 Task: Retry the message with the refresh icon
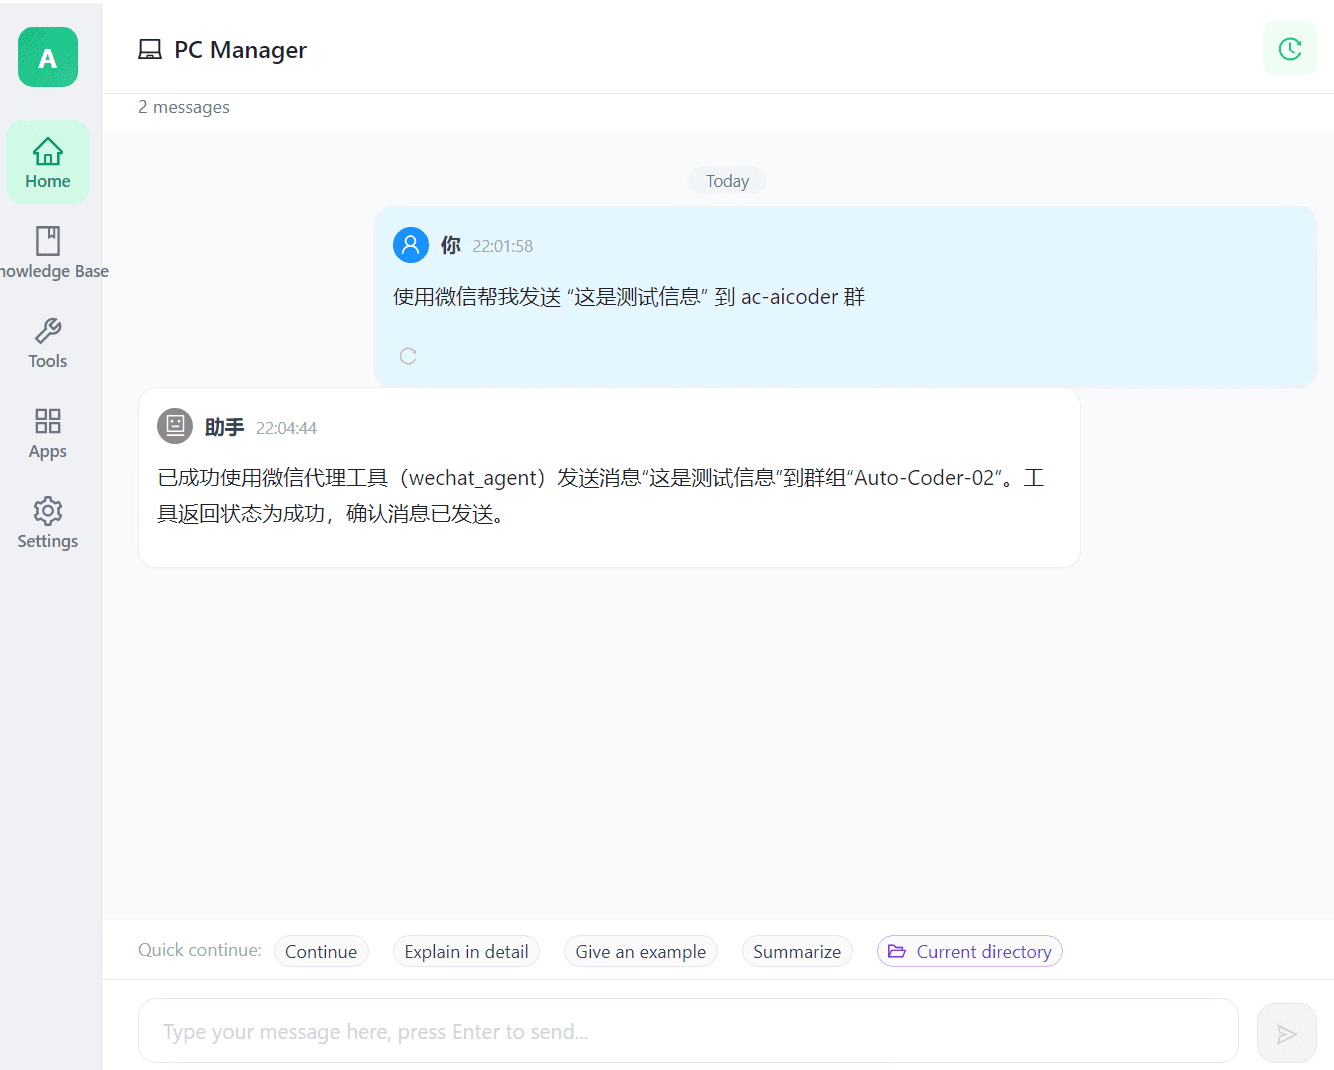point(408,356)
